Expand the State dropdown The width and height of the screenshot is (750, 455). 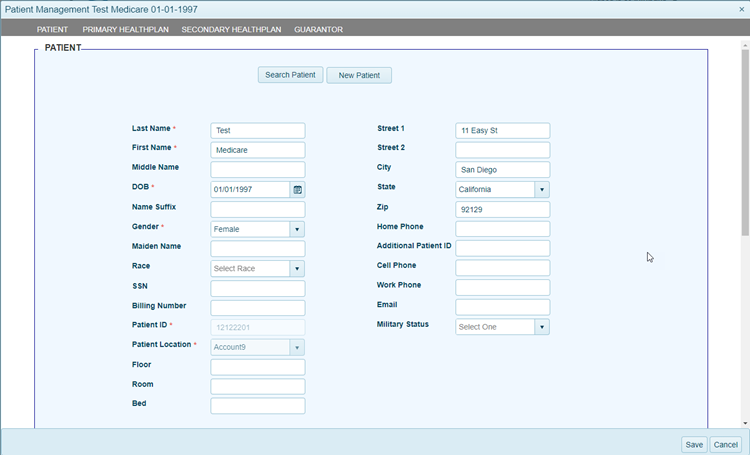click(542, 189)
